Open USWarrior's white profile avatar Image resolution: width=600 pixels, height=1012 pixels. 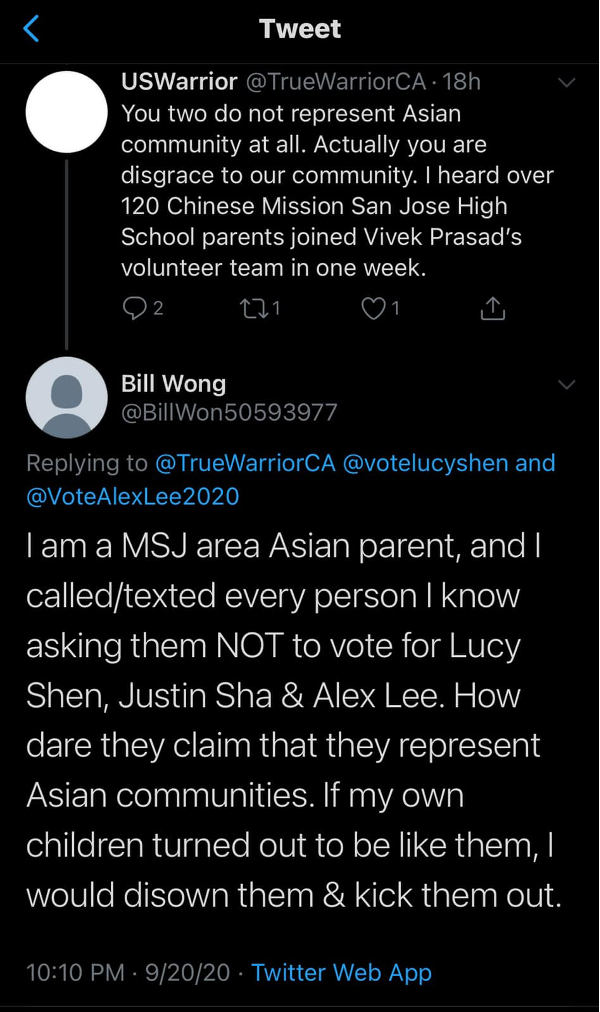click(x=66, y=112)
